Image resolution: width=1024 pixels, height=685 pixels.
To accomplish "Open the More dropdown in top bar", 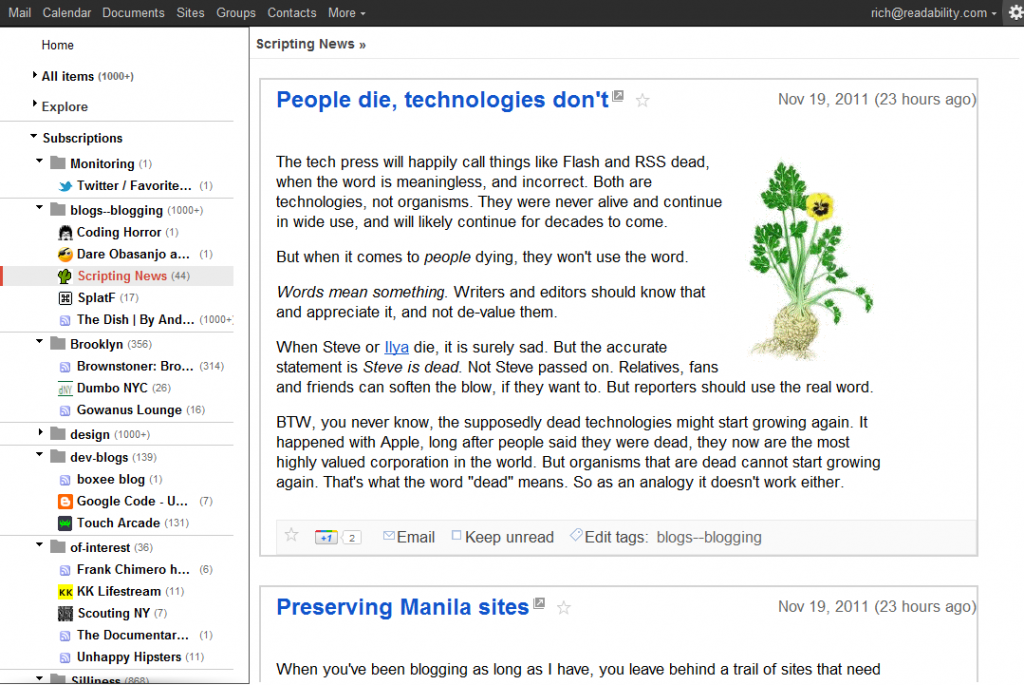I will tap(346, 13).
